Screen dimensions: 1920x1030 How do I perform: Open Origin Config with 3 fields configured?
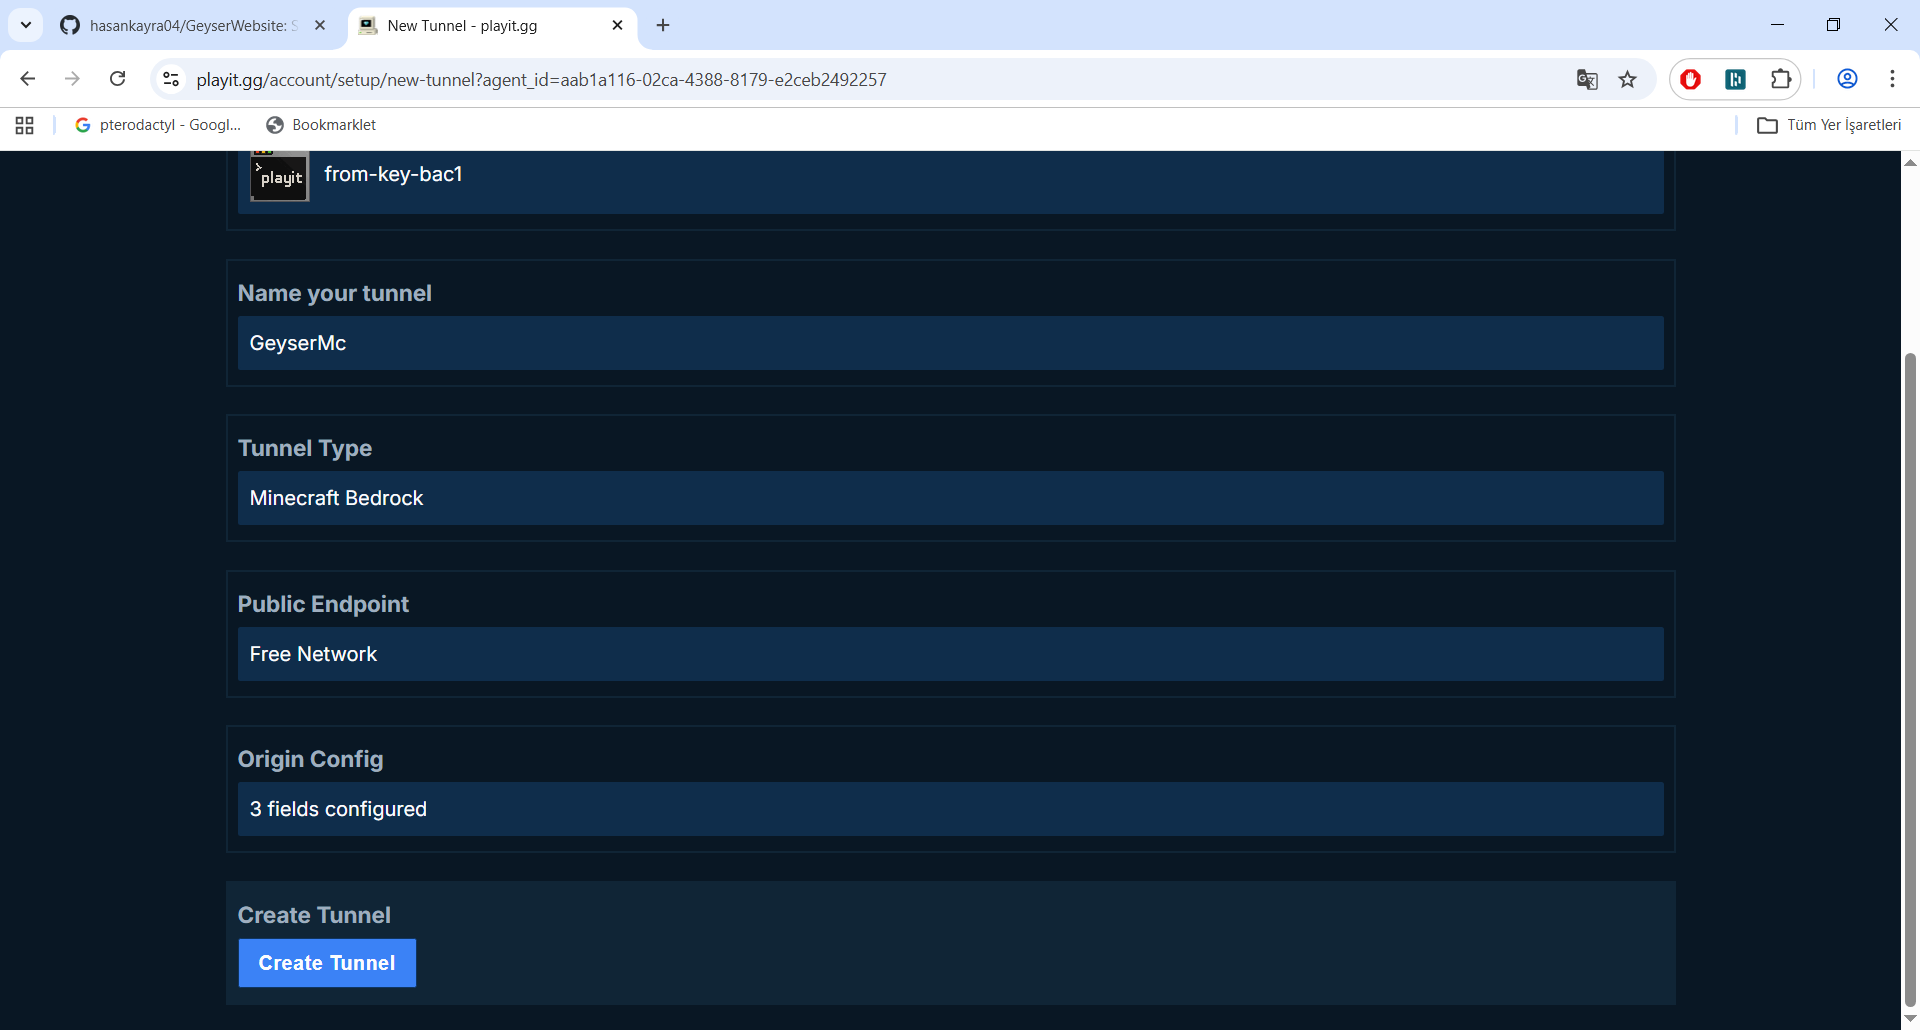point(951,809)
